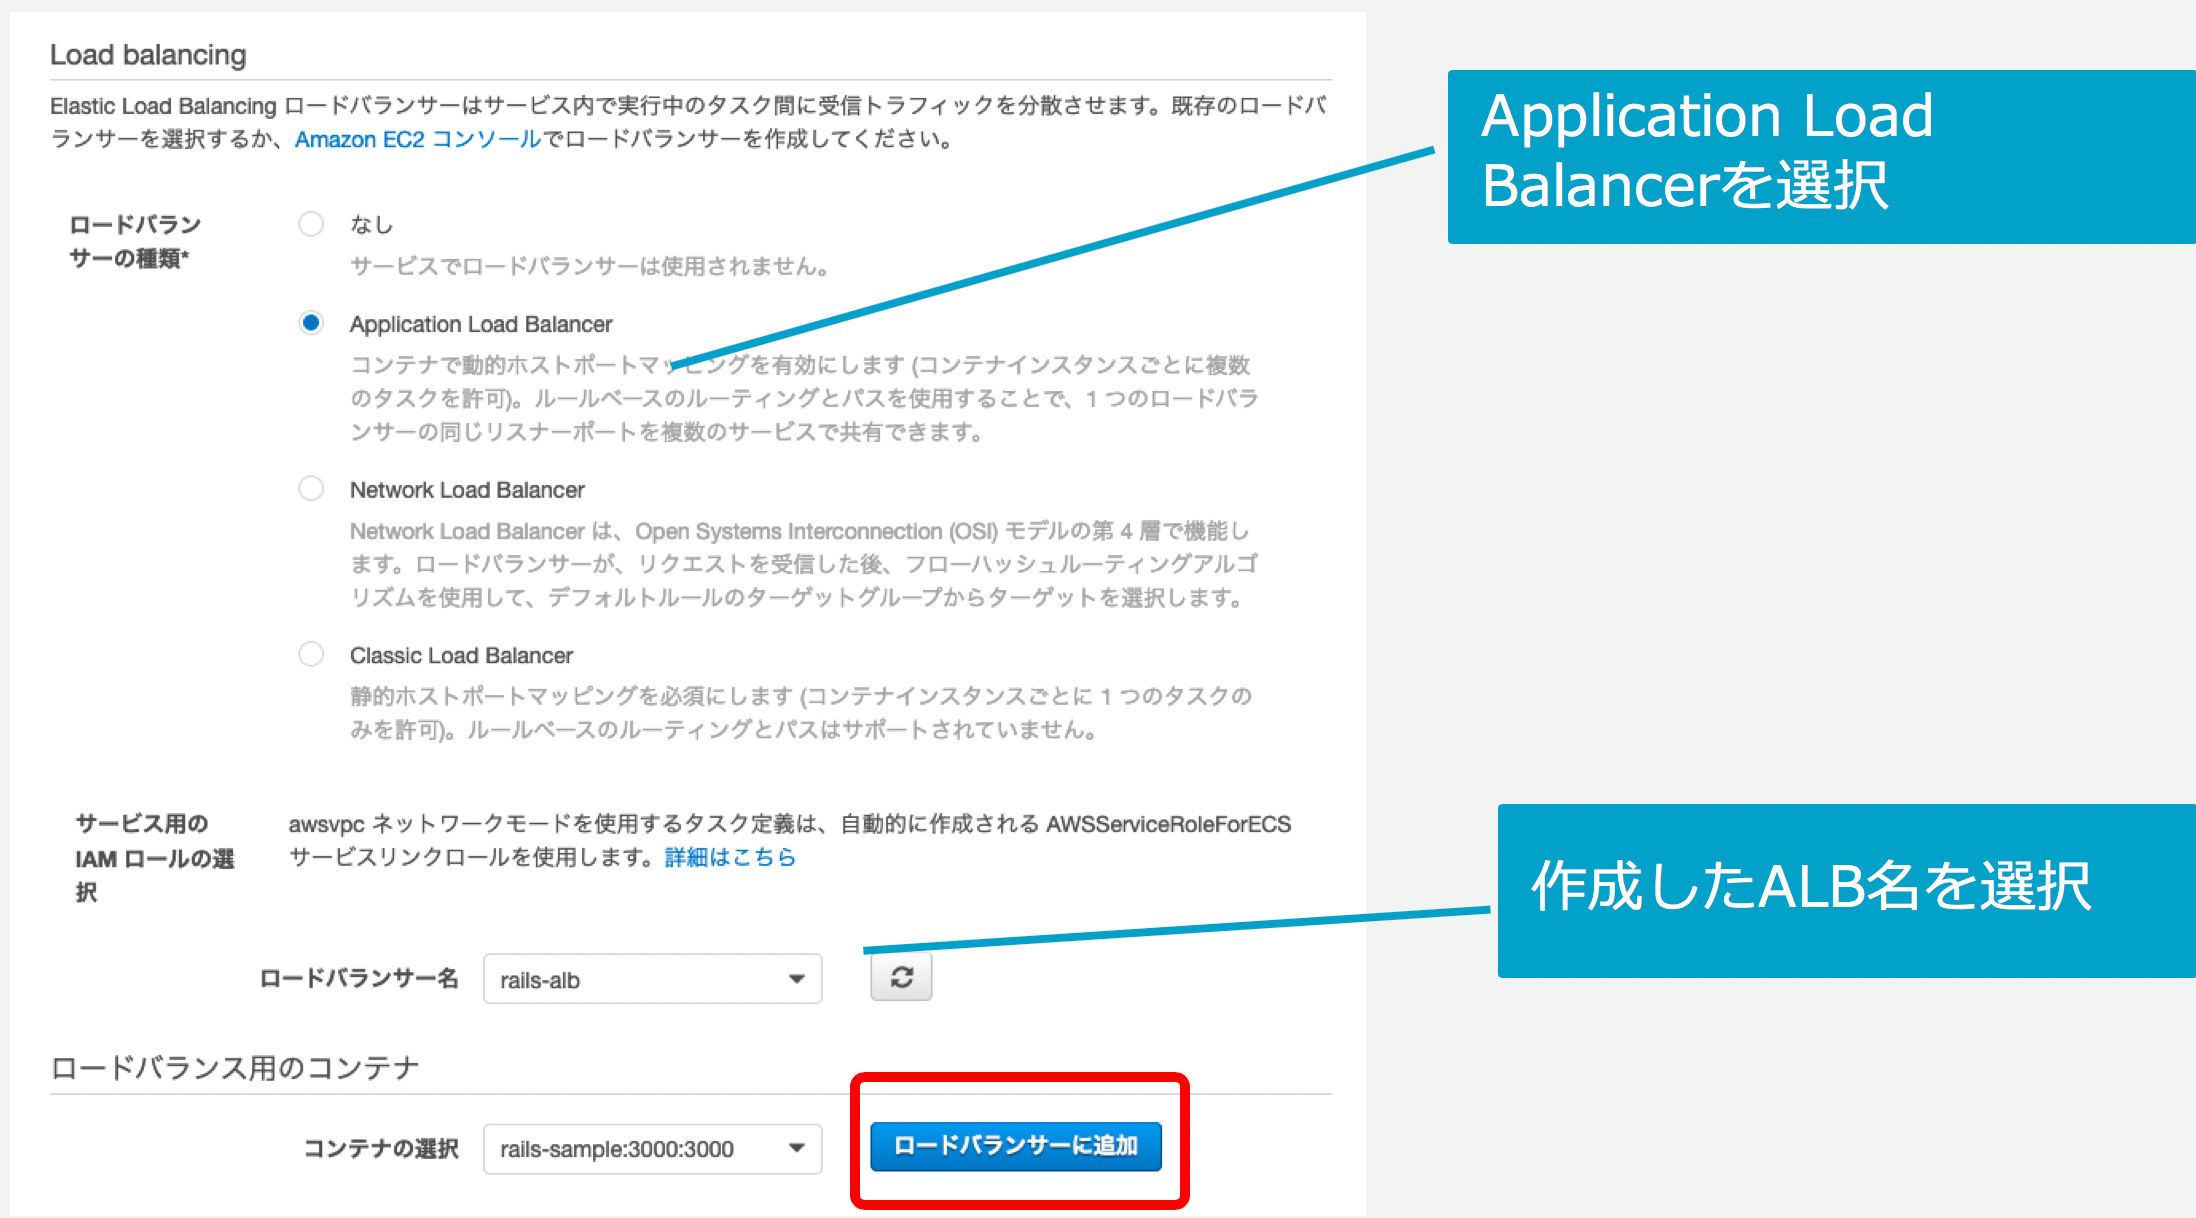Click the ロードバランサー名 field label
Screen dimensions: 2196x1218
point(359,978)
